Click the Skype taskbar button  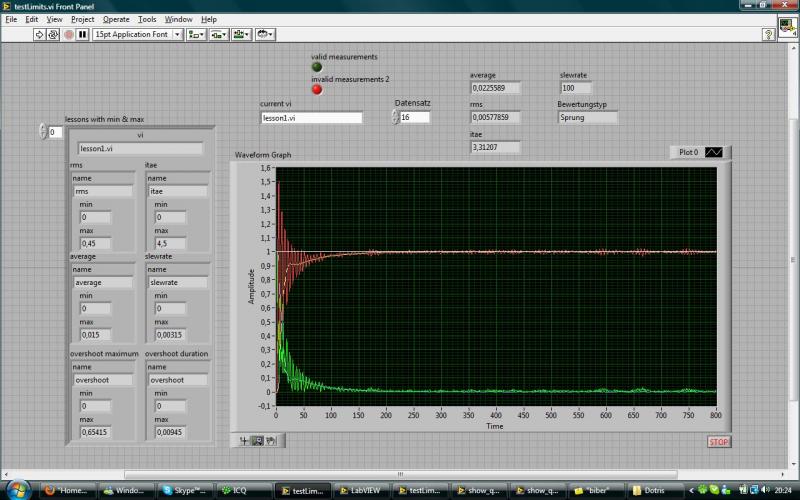185,490
